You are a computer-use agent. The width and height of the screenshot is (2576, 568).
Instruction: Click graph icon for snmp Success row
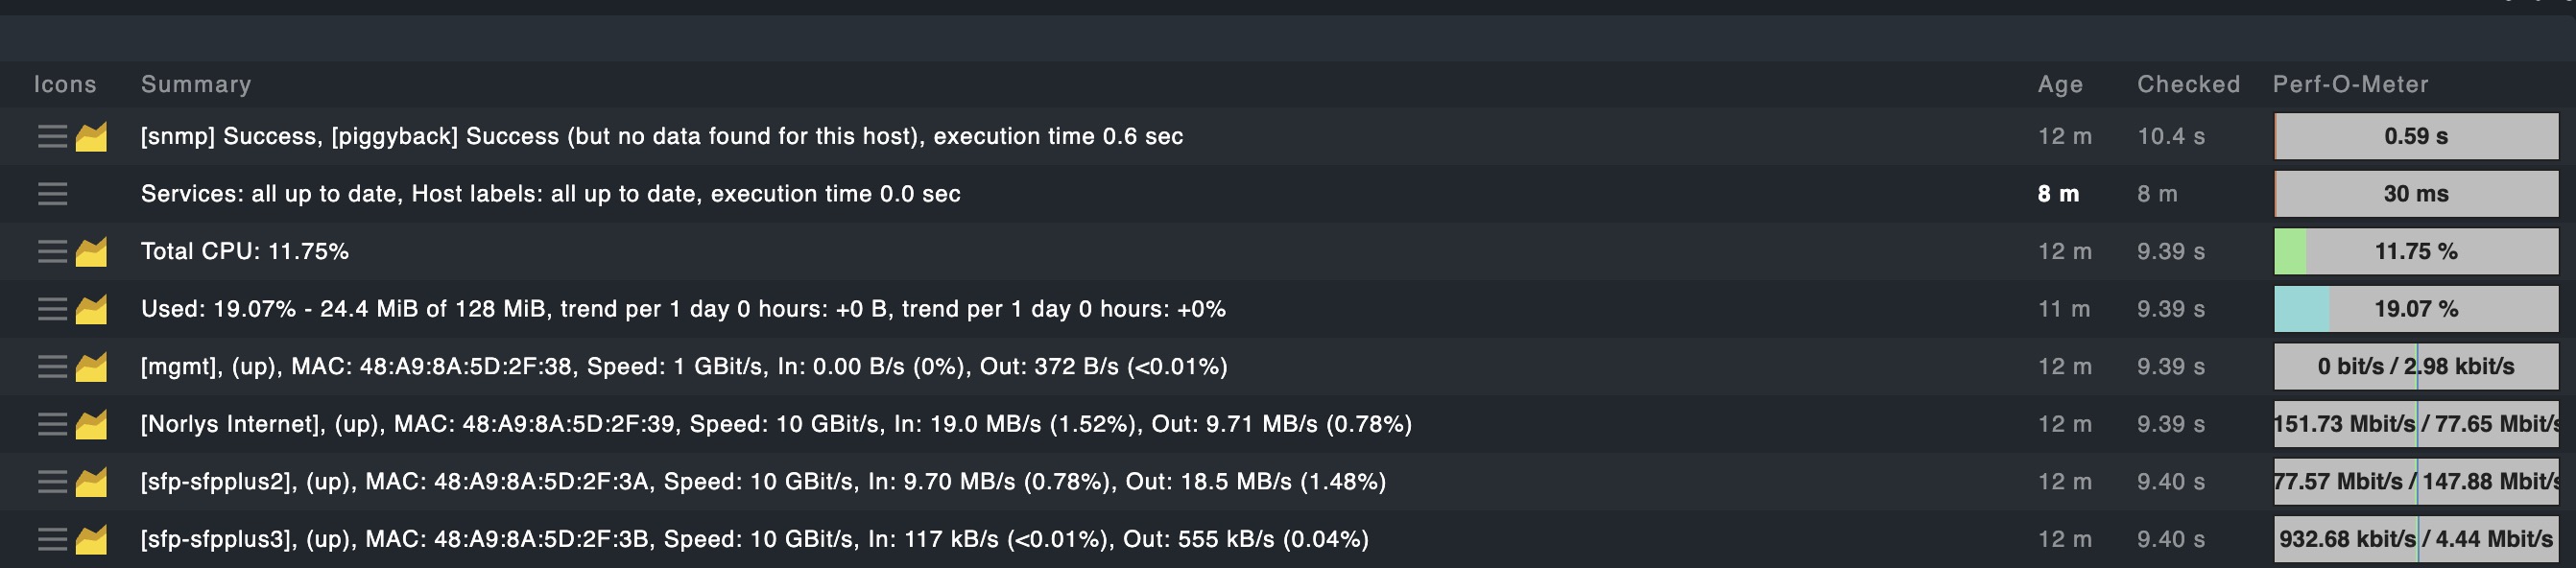(91, 137)
